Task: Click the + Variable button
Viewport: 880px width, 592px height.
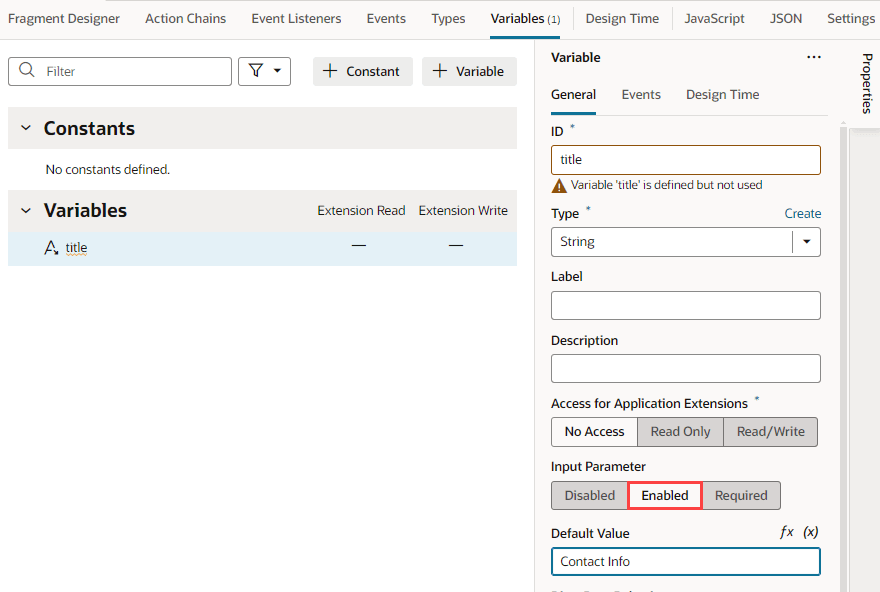Action: [469, 71]
